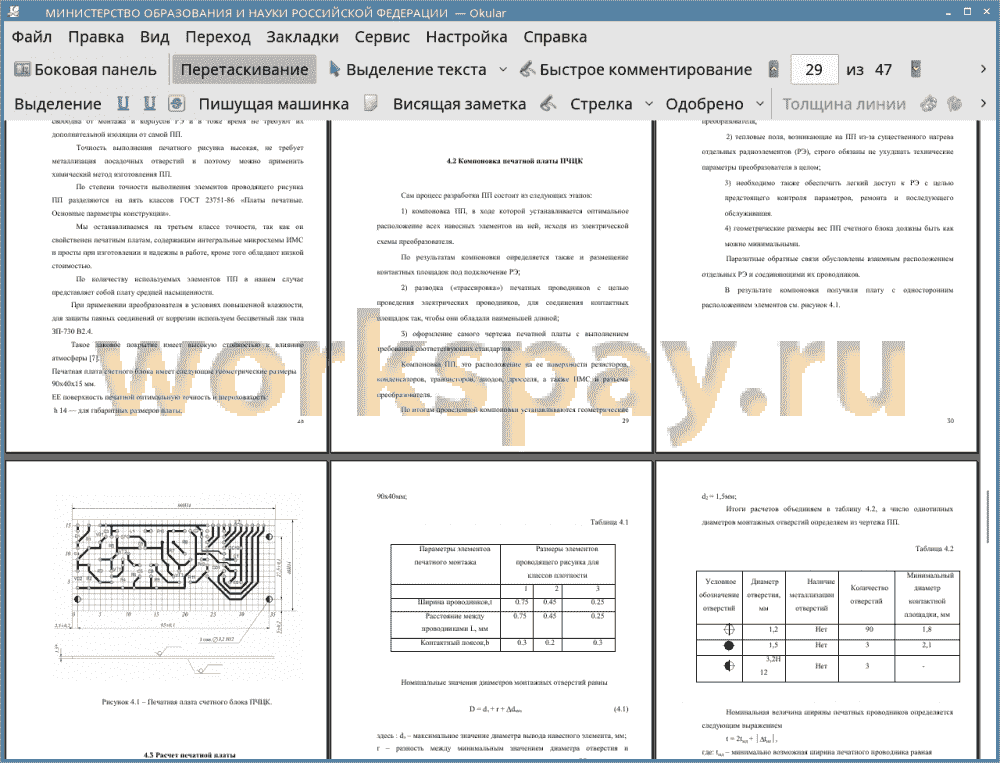
Task: Click the heading '4.2 Компоновка печатной платы ПЧЦК'
Action: click(x=515, y=161)
